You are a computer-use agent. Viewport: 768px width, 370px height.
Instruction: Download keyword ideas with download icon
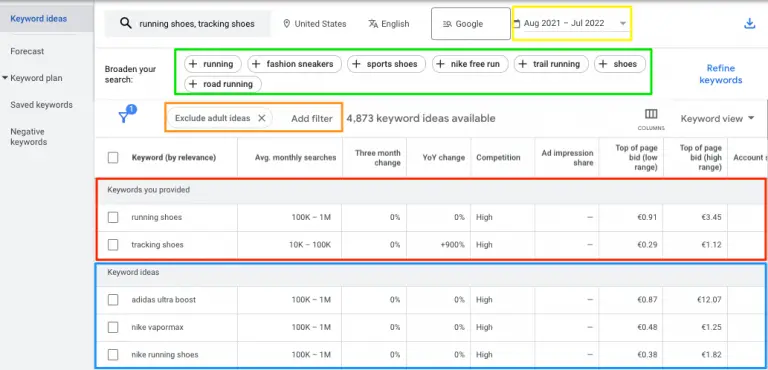pyautogui.click(x=749, y=24)
